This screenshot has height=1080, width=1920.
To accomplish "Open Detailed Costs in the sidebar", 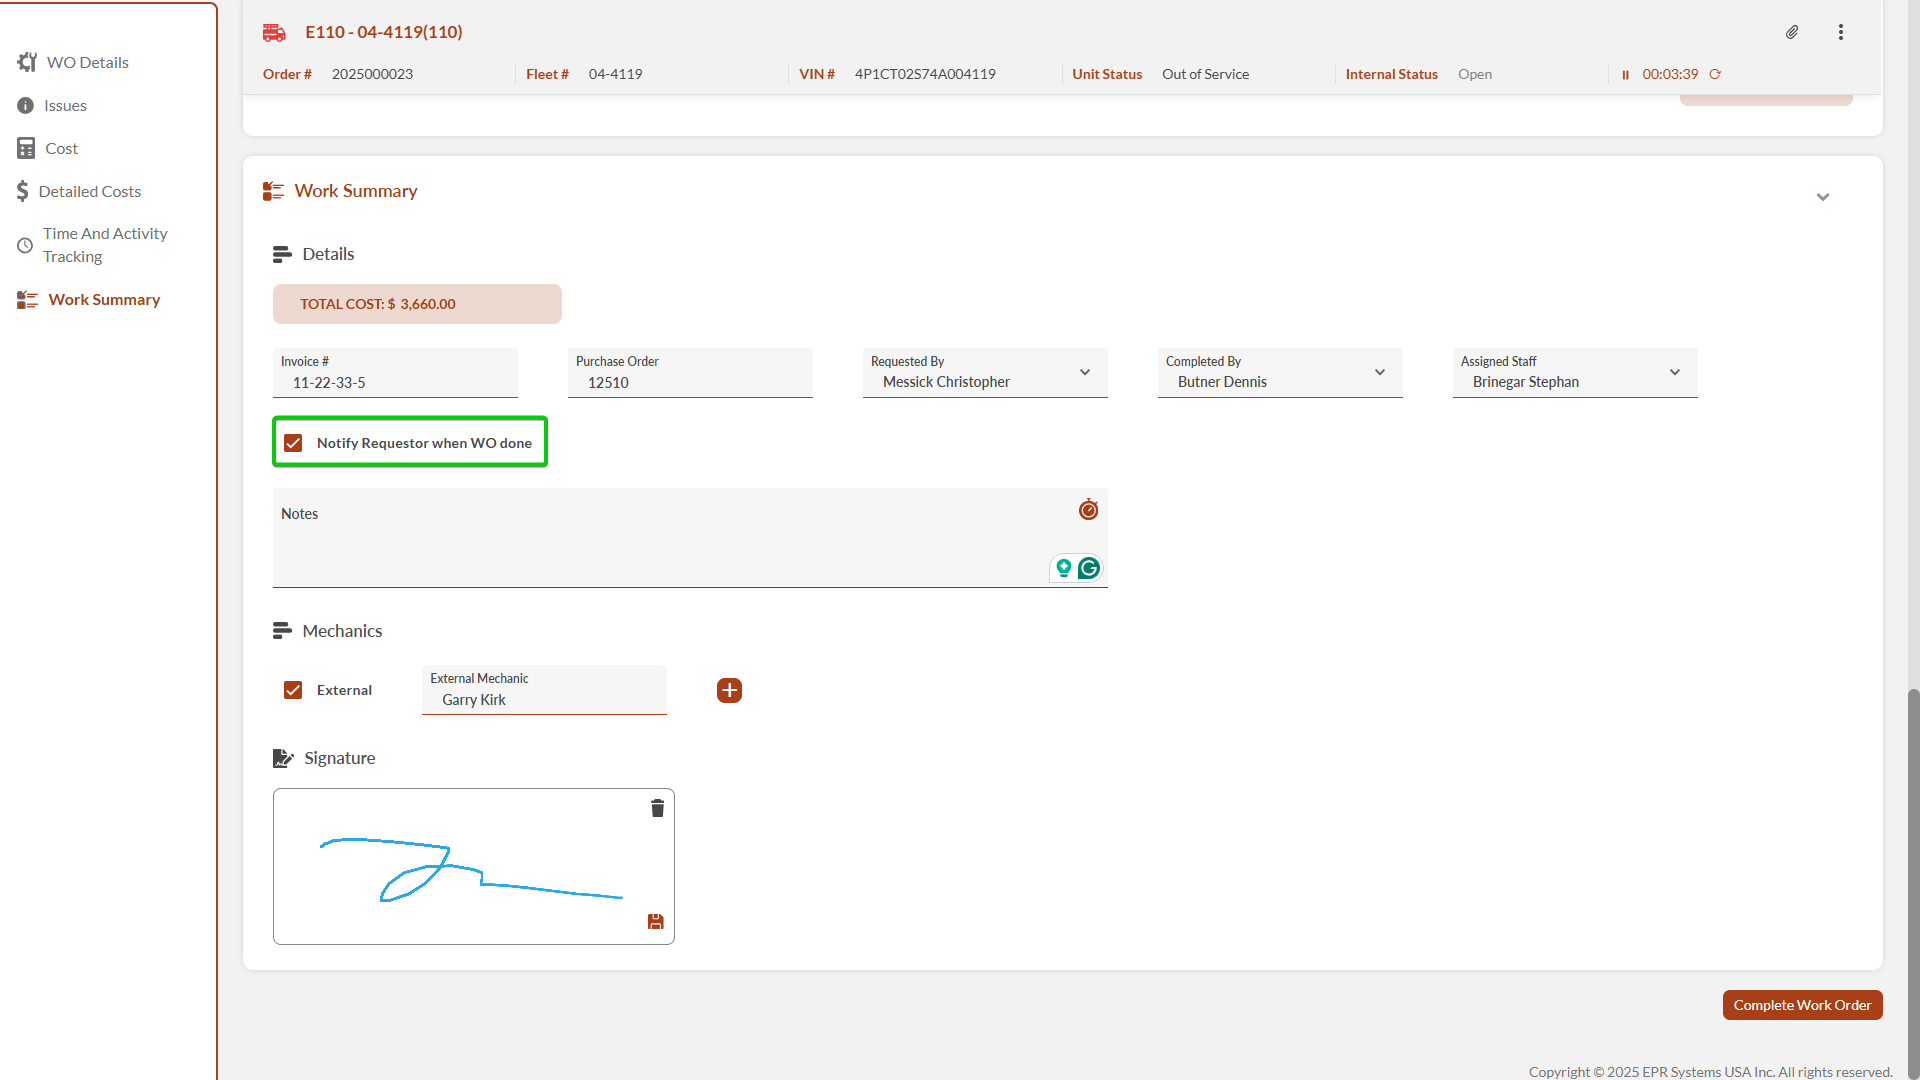I will click(x=89, y=191).
